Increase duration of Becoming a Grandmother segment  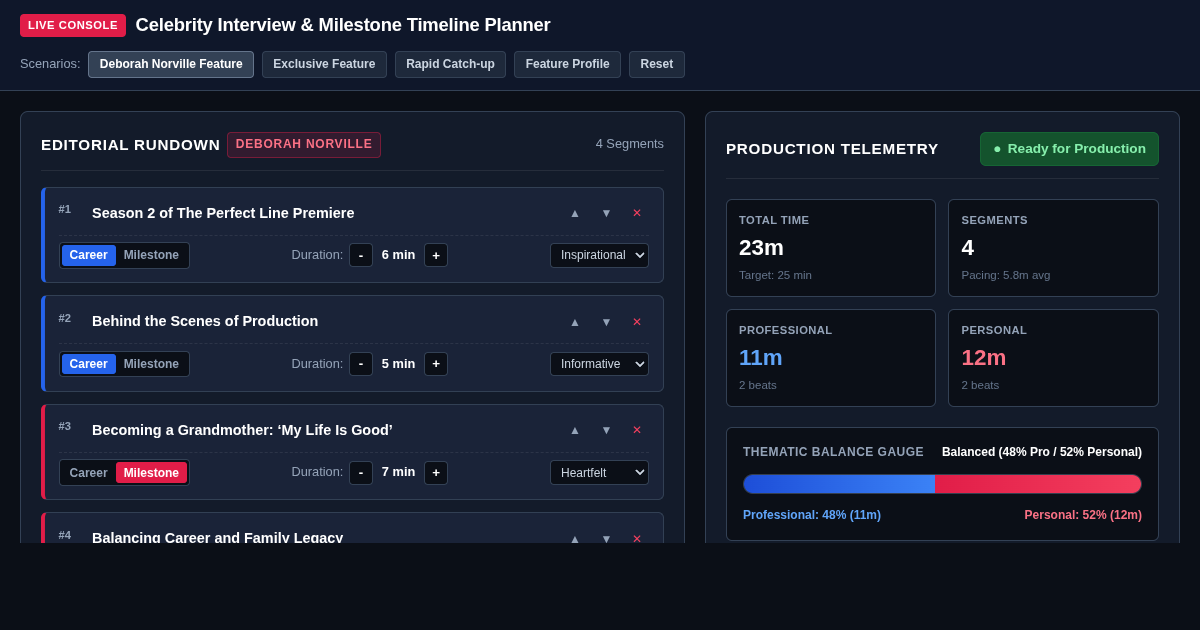pyautogui.click(x=436, y=473)
